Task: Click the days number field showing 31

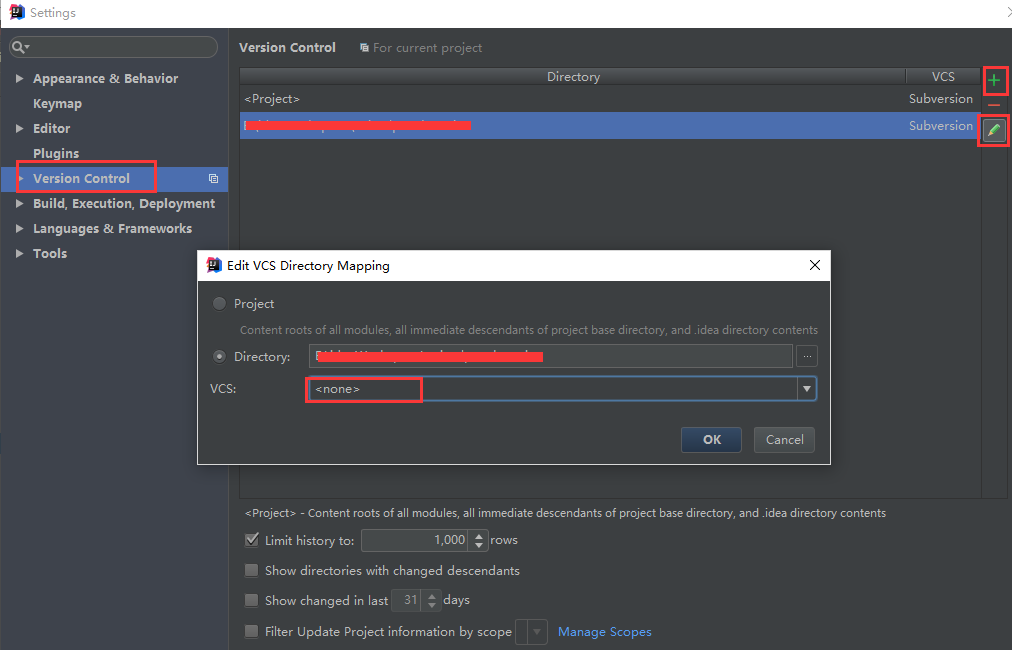Action: (407, 600)
